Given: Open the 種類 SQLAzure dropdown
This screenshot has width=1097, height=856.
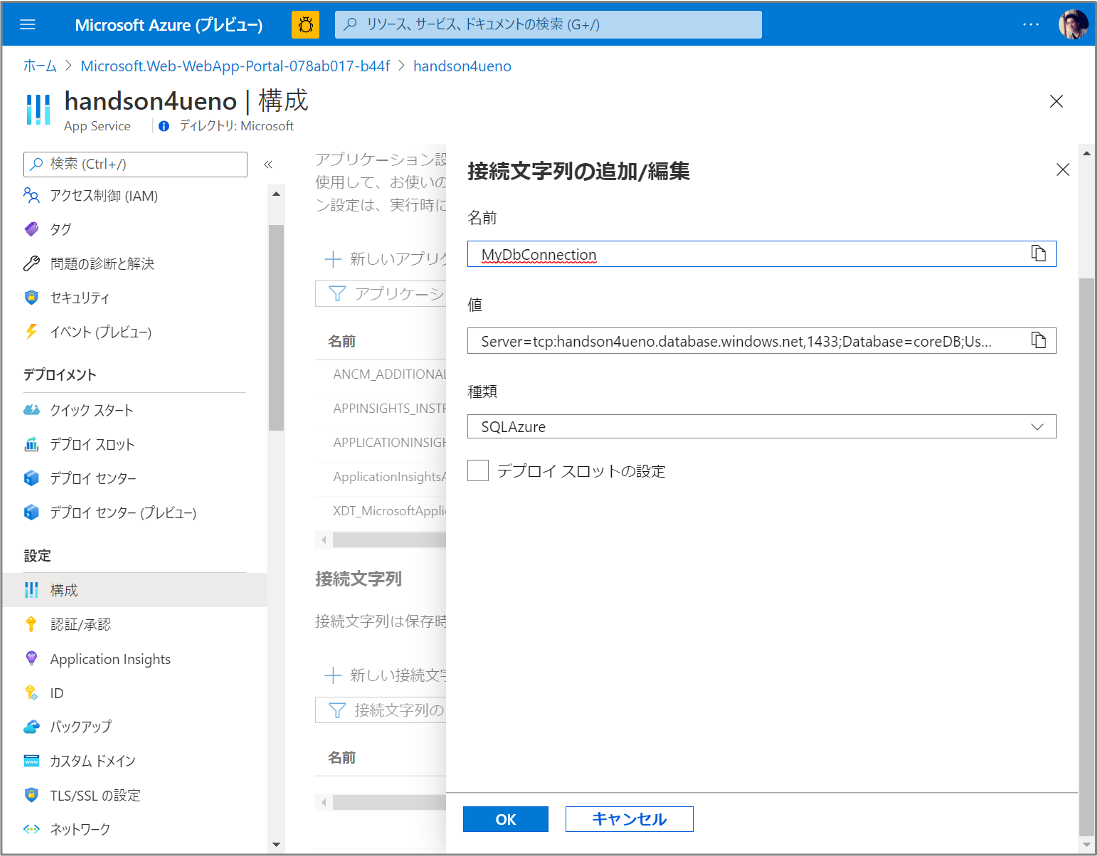Looking at the screenshot, I should coord(761,427).
